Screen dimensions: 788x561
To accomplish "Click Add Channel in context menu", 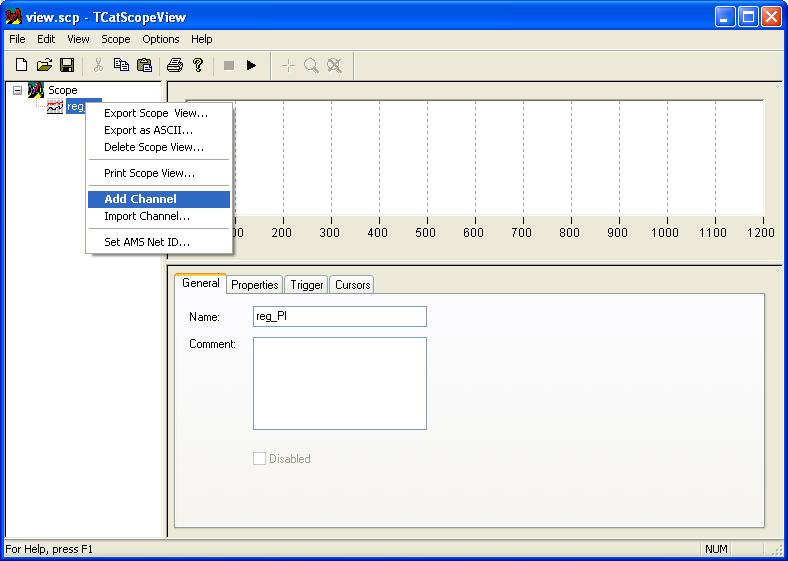I will click(159, 199).
